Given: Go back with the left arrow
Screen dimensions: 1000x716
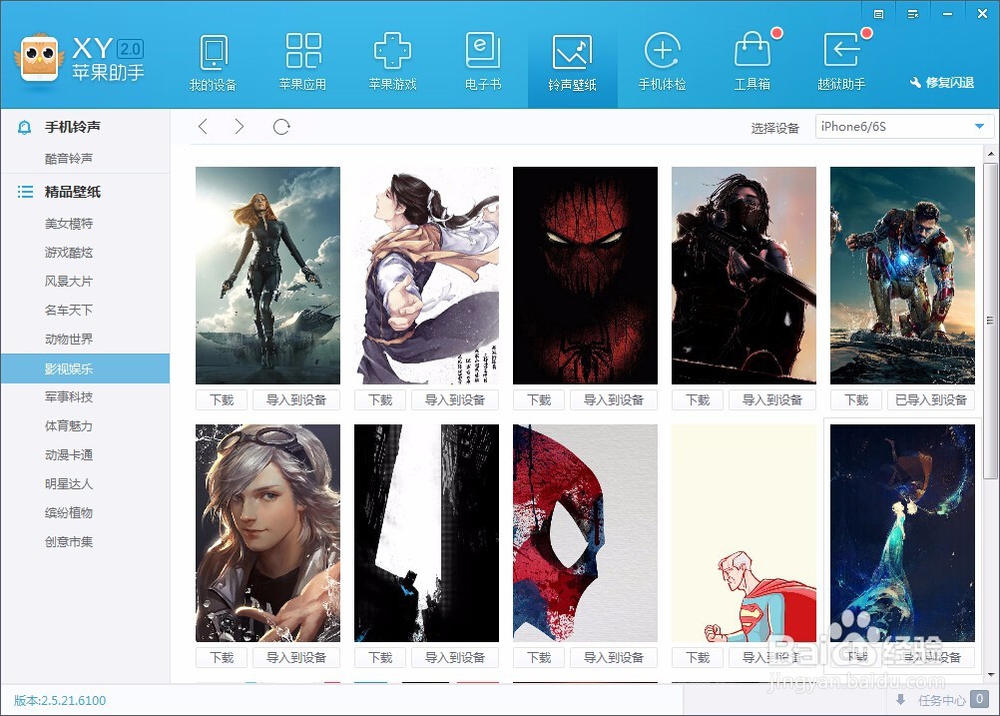Looking at the screenshot, I should tap(203, 126).
